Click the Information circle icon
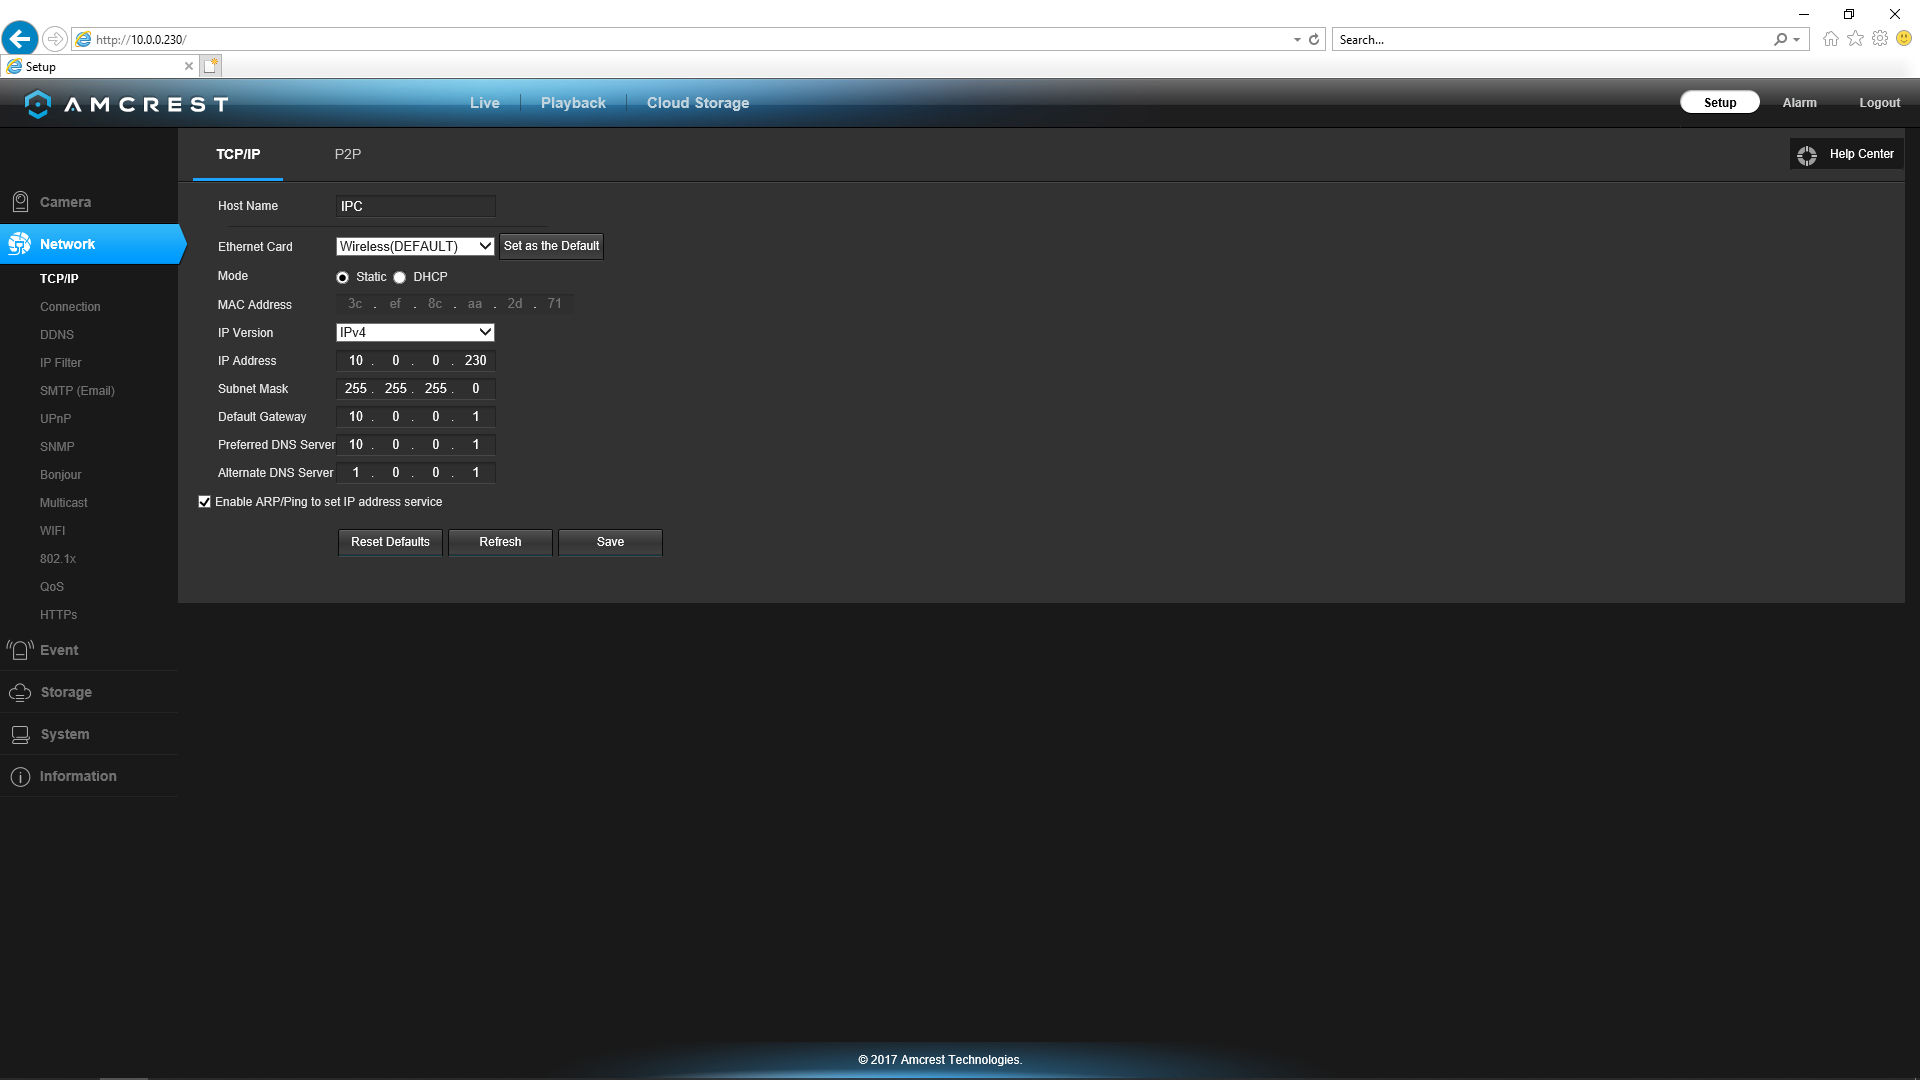1920x1080 pixels. pyautogui.click(x=20, y=777)
